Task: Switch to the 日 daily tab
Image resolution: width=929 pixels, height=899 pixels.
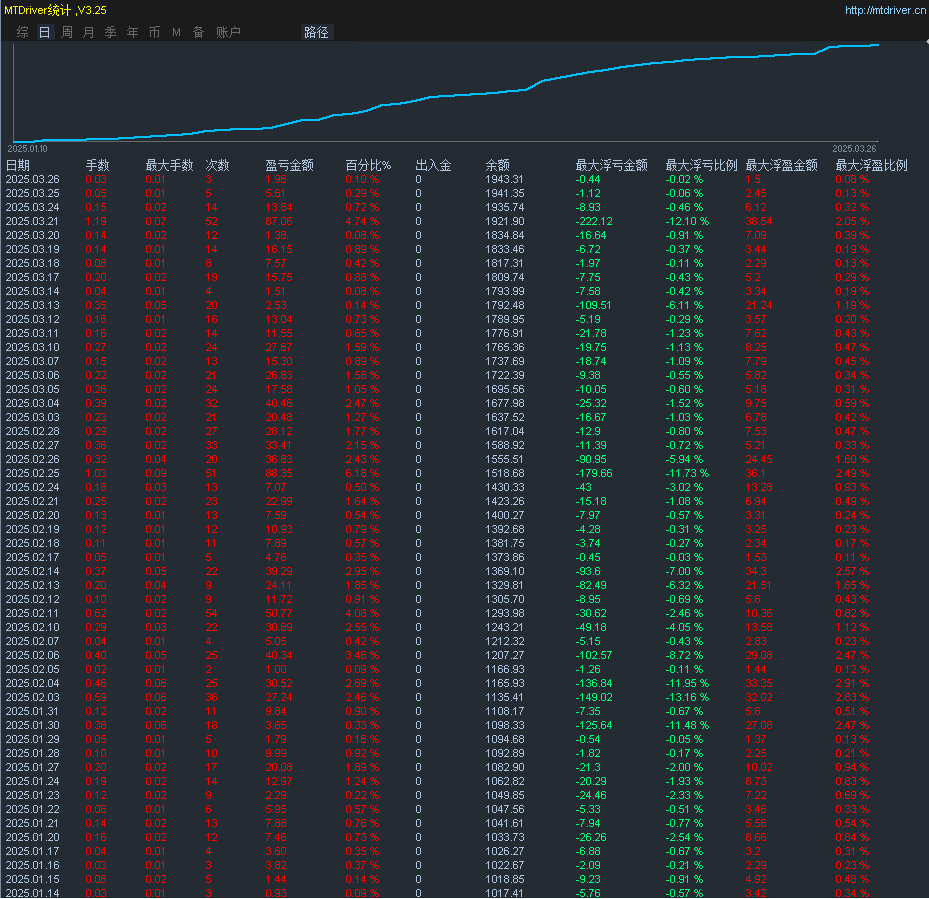Action: coord(43,32)
